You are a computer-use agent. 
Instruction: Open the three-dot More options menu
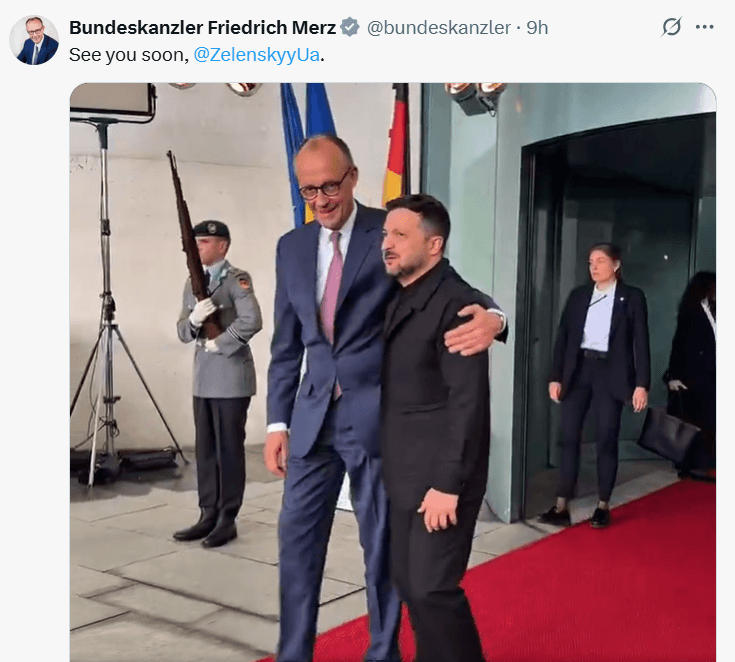pos(705,27)
